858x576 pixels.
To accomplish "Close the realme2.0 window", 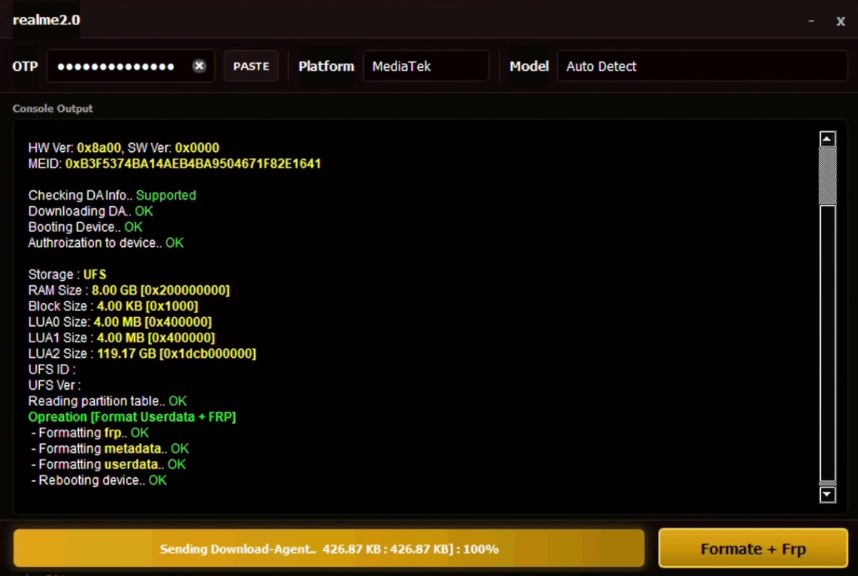I will point(840,21).
